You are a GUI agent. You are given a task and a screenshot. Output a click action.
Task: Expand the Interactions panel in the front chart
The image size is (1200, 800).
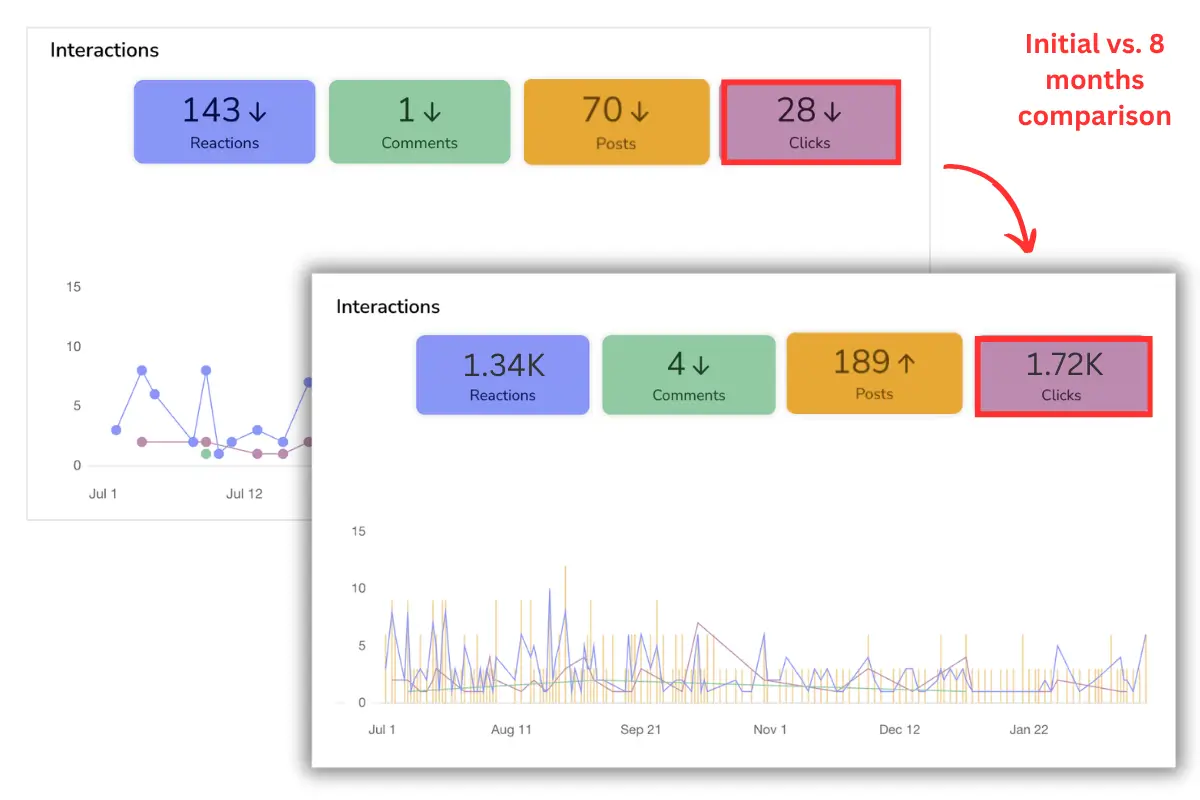388,306
